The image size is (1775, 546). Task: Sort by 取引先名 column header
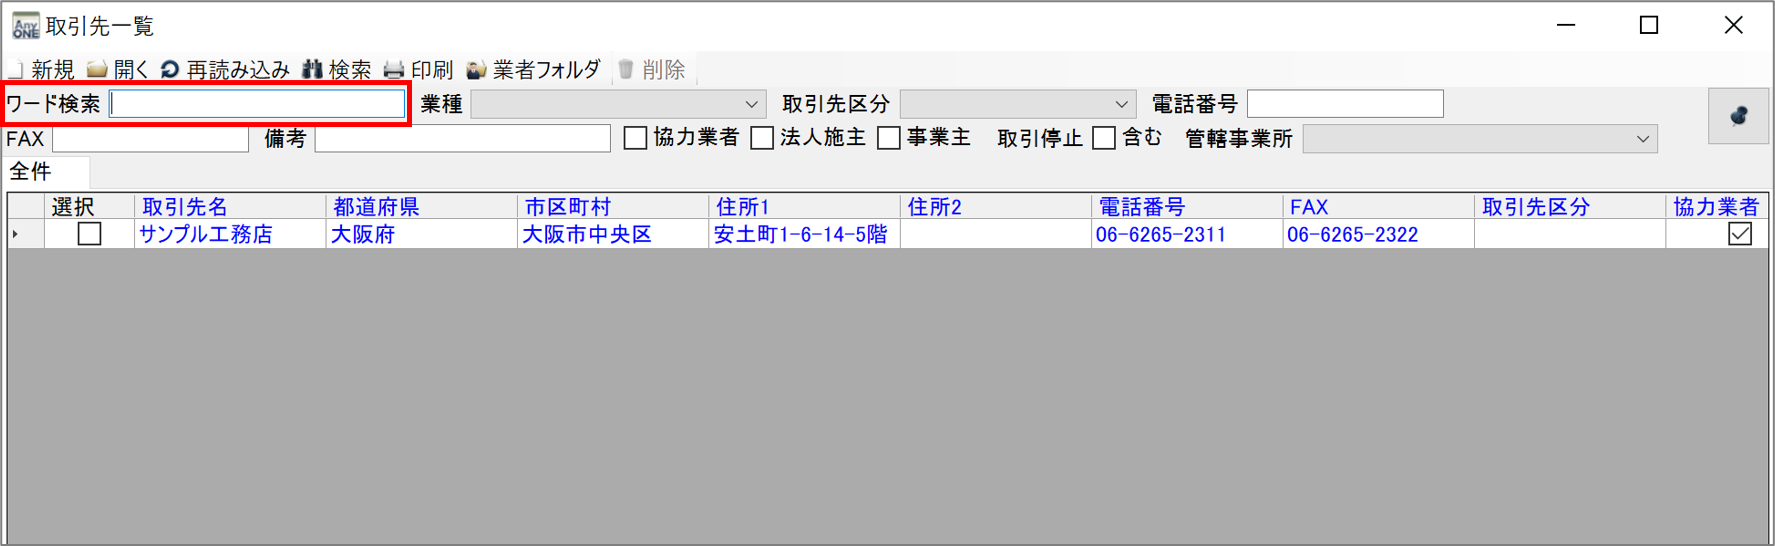click(185, 207)
